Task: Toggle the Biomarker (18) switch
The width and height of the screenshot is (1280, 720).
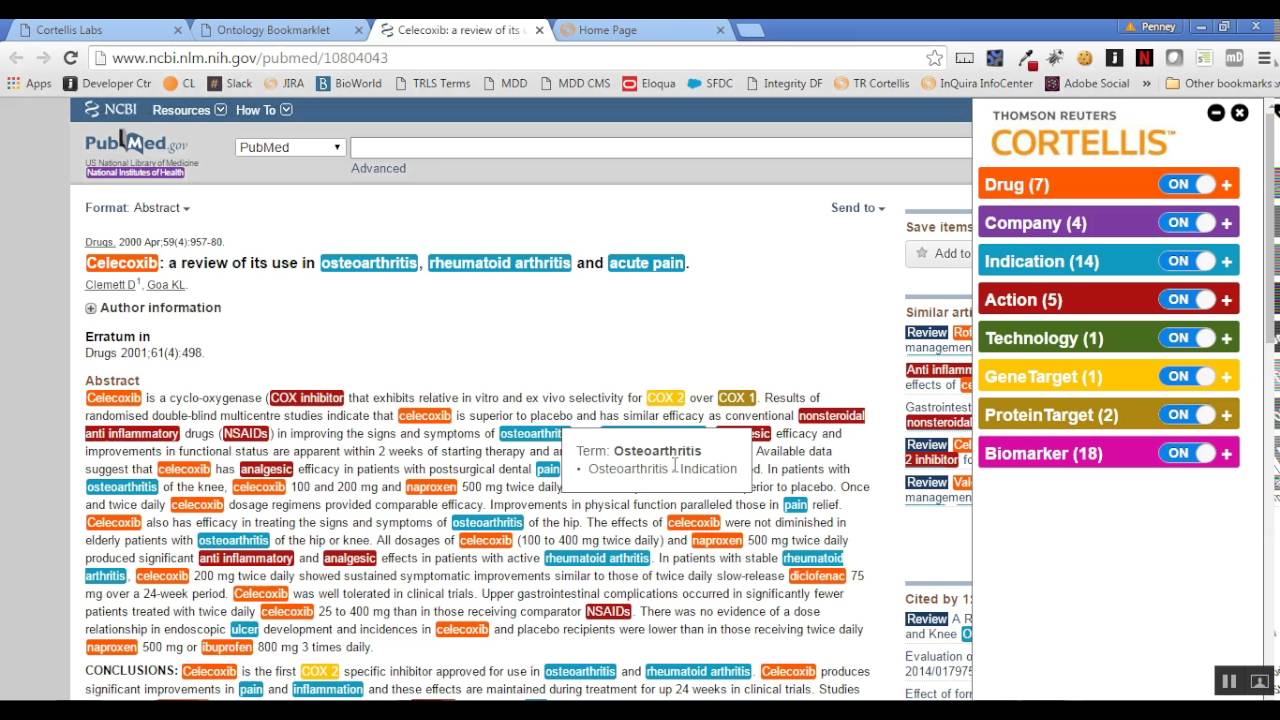Action: (x=1187, y=453)
